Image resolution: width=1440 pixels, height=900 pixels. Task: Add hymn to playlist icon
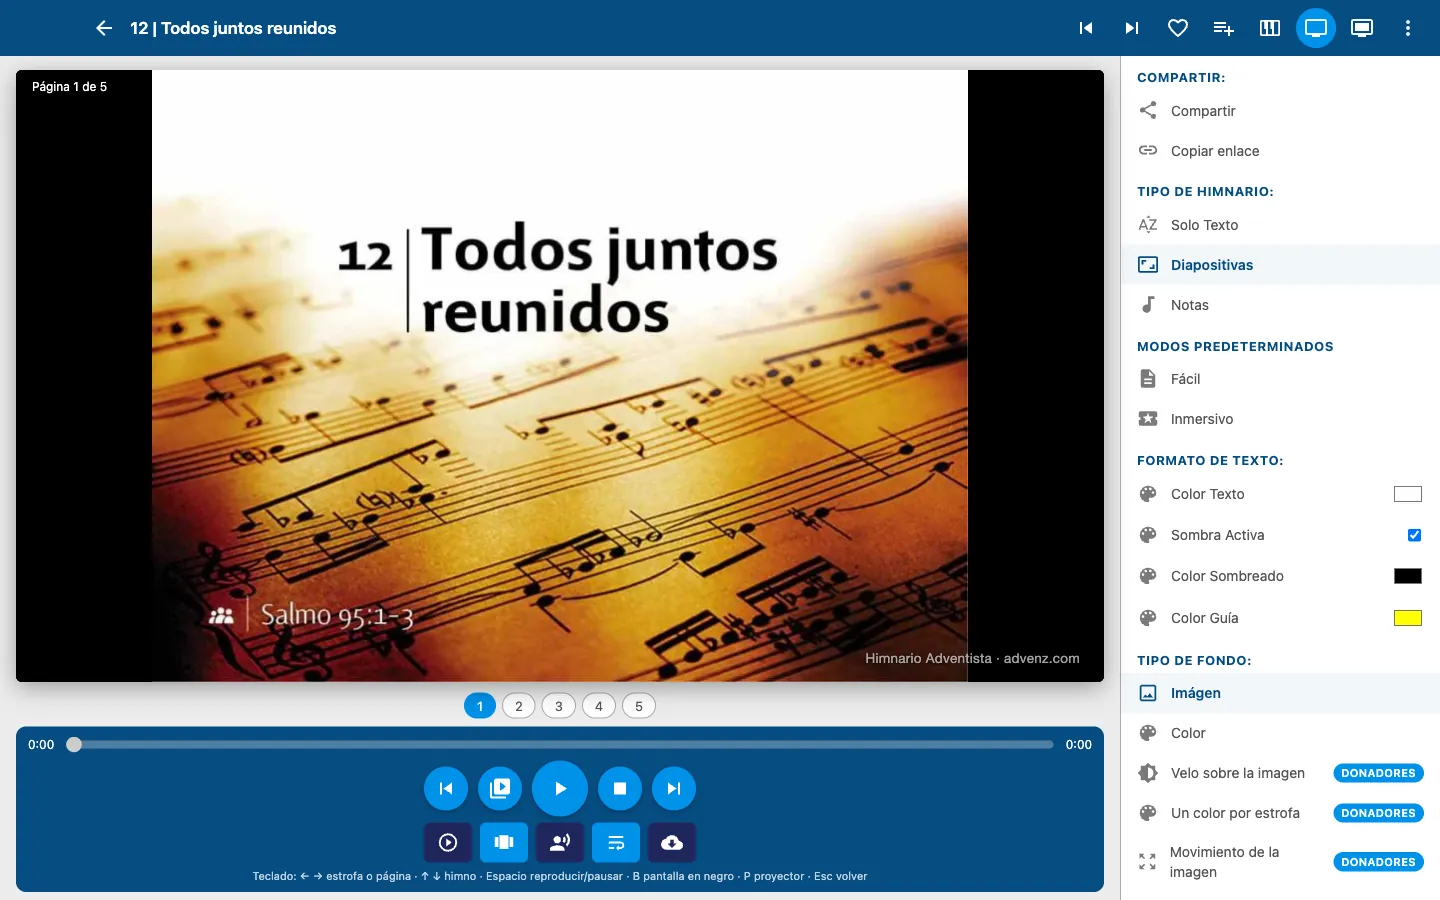tap(1224, 28)
